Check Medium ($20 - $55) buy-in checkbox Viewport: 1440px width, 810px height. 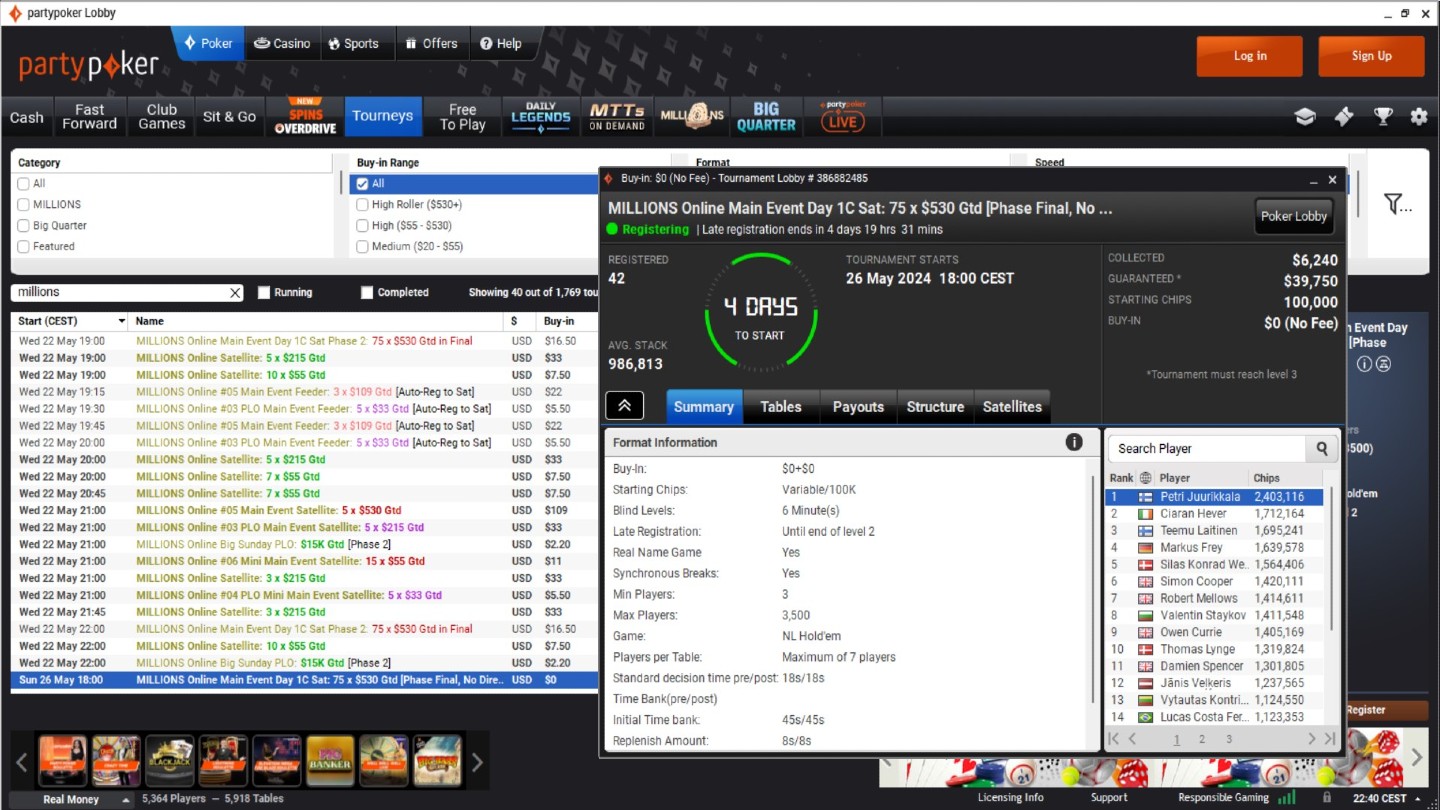point(362,246)
